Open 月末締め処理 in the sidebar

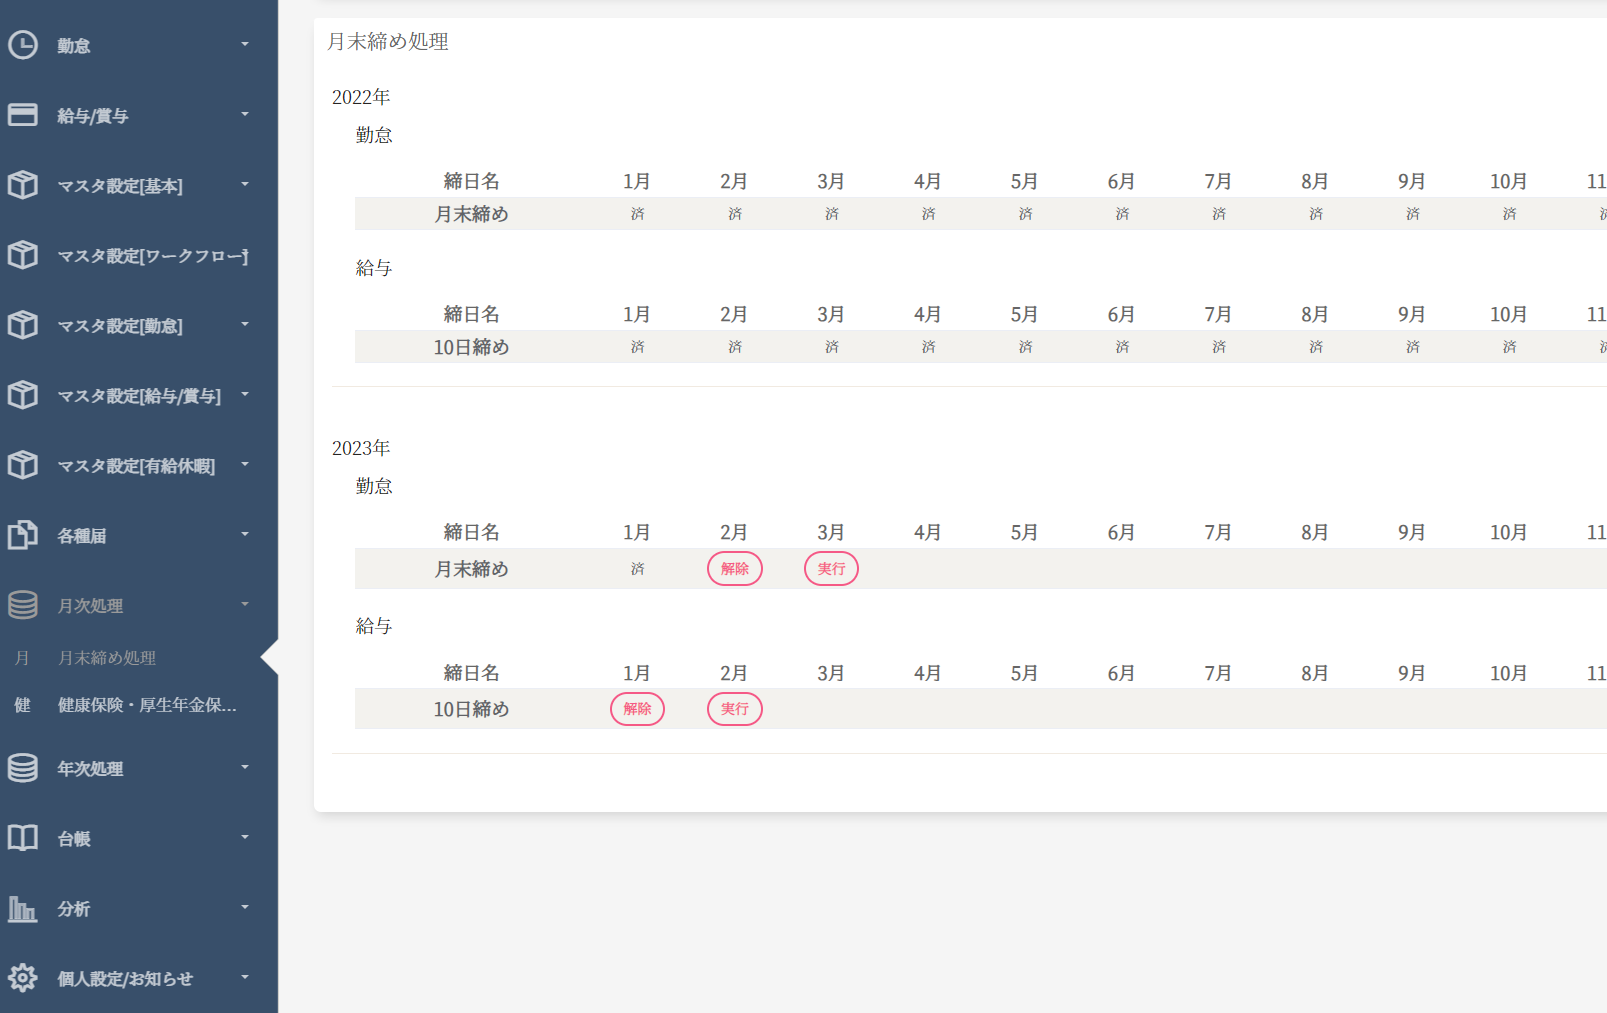pos(107,658)
